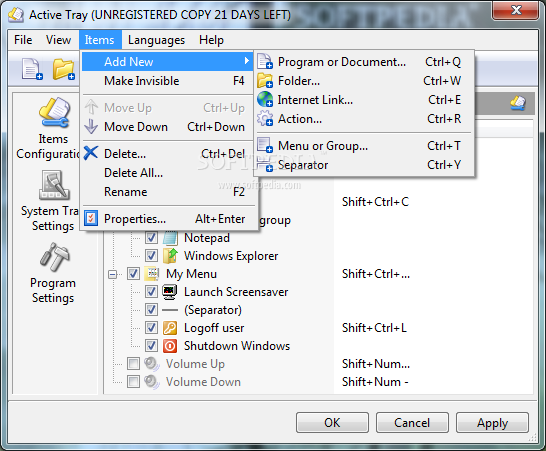Click the add folder toolbar icon

click(x=64, y=69)
